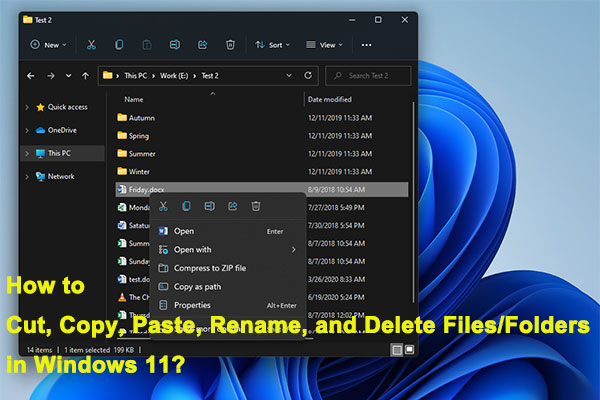Switch to details view icon in status bar

coord(397,349)
